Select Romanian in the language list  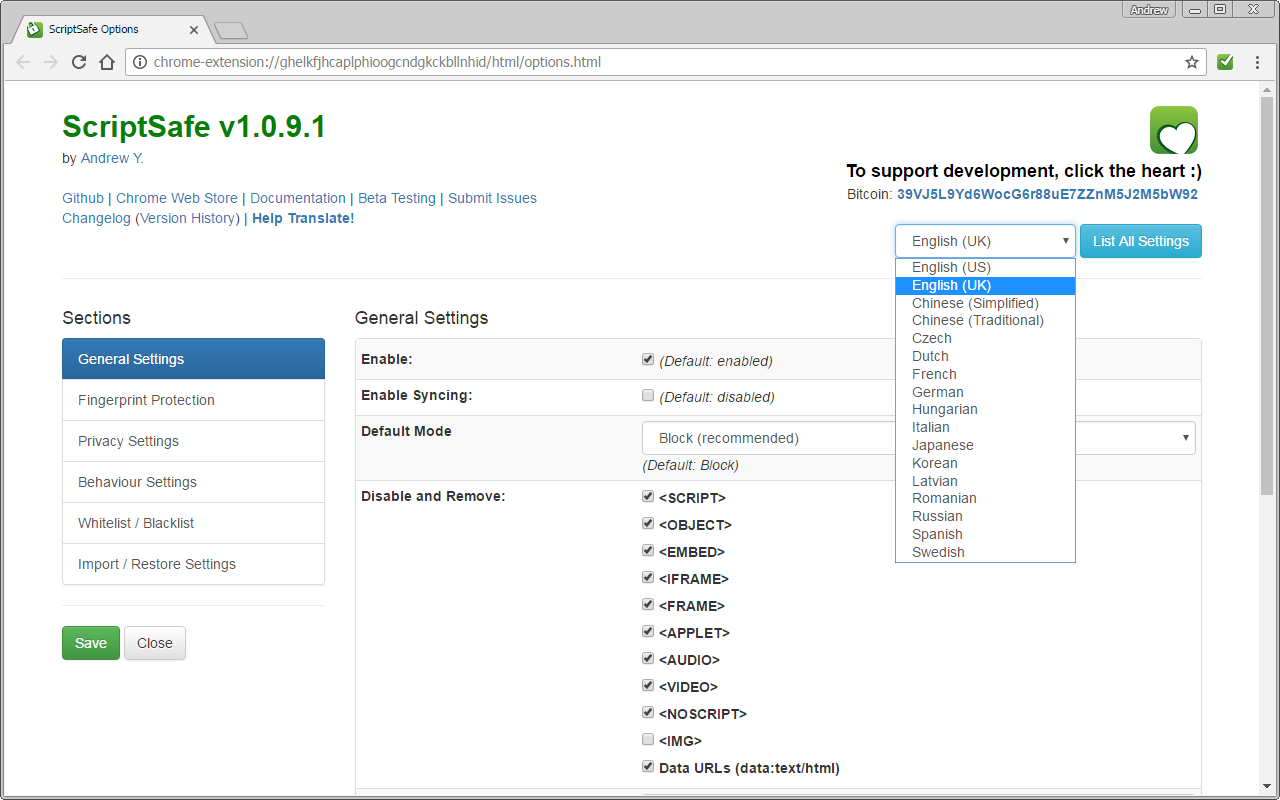pyautogui.click(x=985, y=498)
